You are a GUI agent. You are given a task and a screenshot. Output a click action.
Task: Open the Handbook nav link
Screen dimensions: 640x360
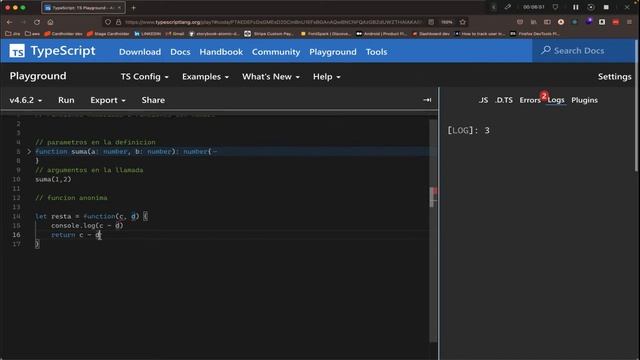(x=221, y=52)
